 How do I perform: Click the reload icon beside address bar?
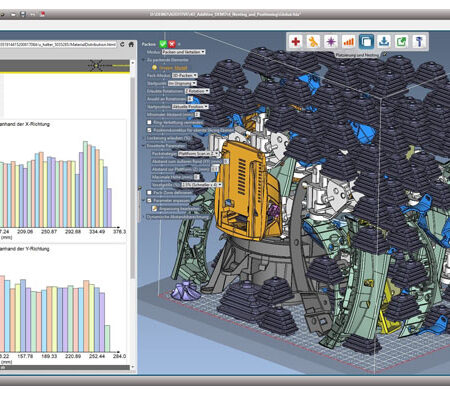click(x=122, y=44)
